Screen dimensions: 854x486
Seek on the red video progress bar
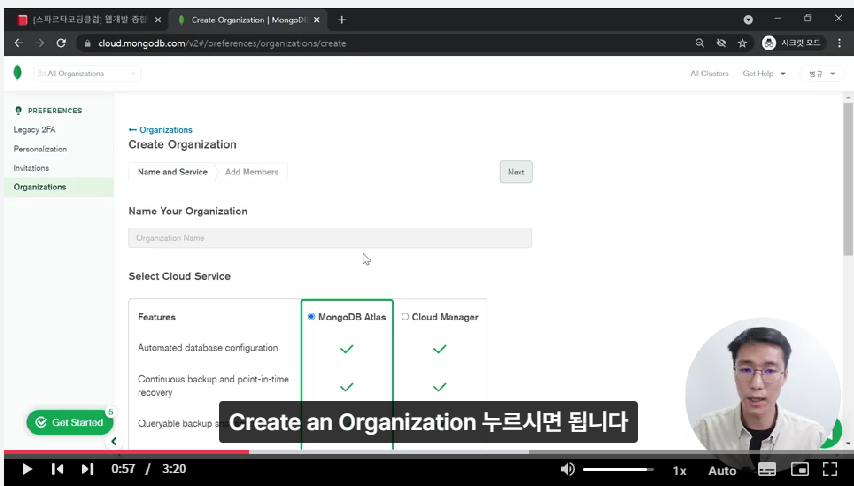click(x=126, y=452)
